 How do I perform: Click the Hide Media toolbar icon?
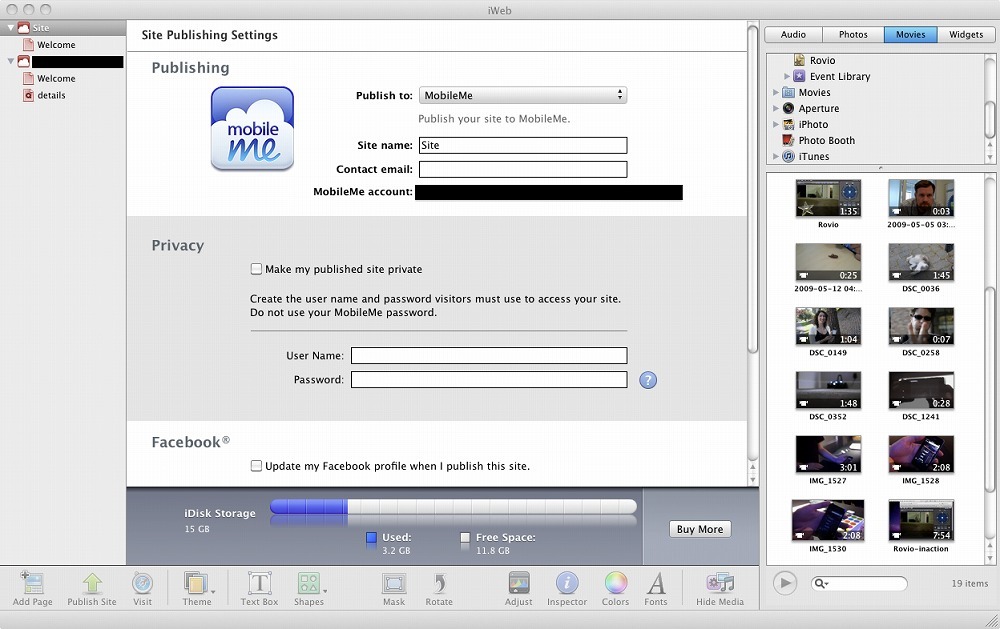[720, 582]
